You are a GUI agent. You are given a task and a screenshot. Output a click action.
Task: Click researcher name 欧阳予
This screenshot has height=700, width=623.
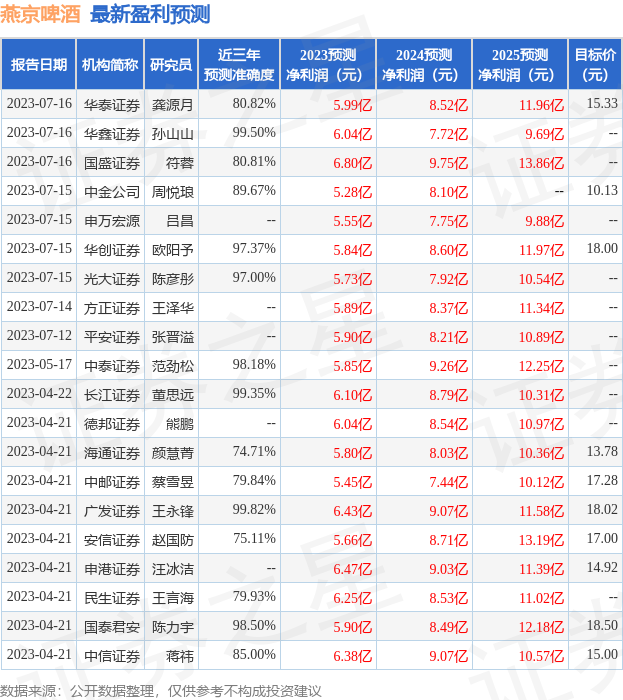[173, 250]
